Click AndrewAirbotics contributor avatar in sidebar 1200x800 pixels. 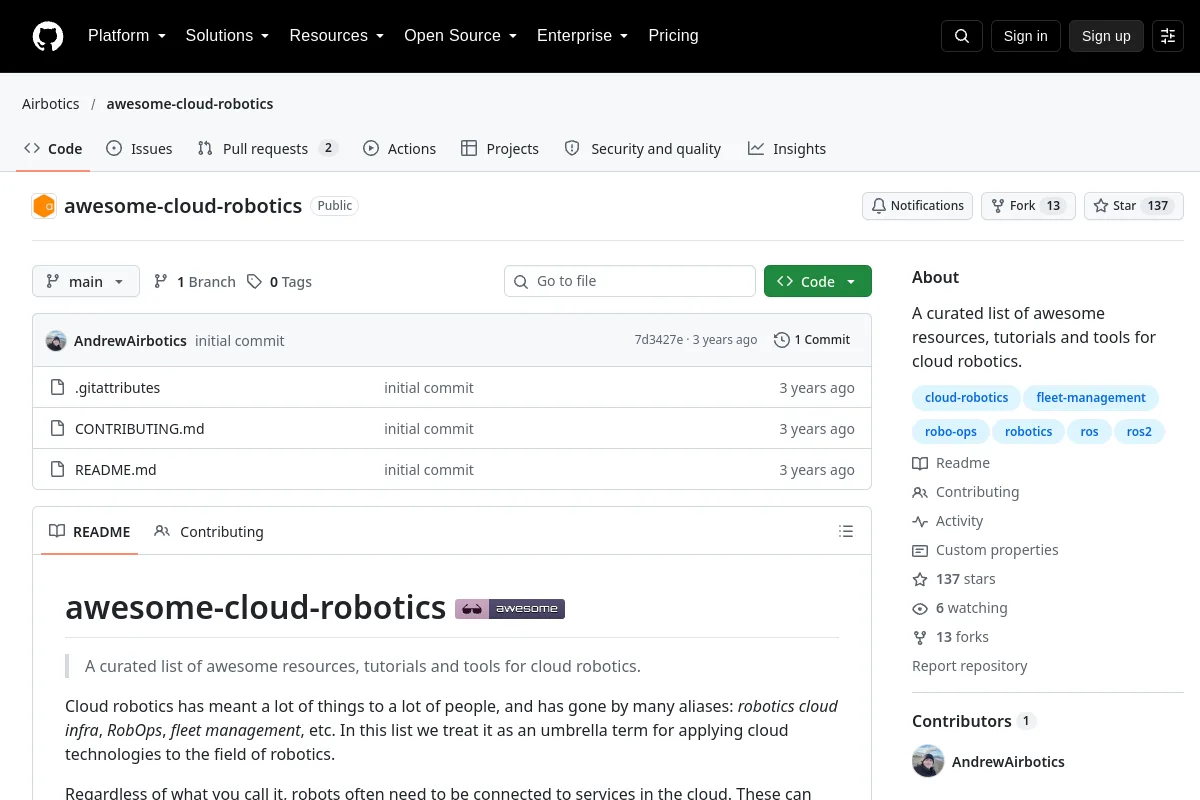[928, 761]
